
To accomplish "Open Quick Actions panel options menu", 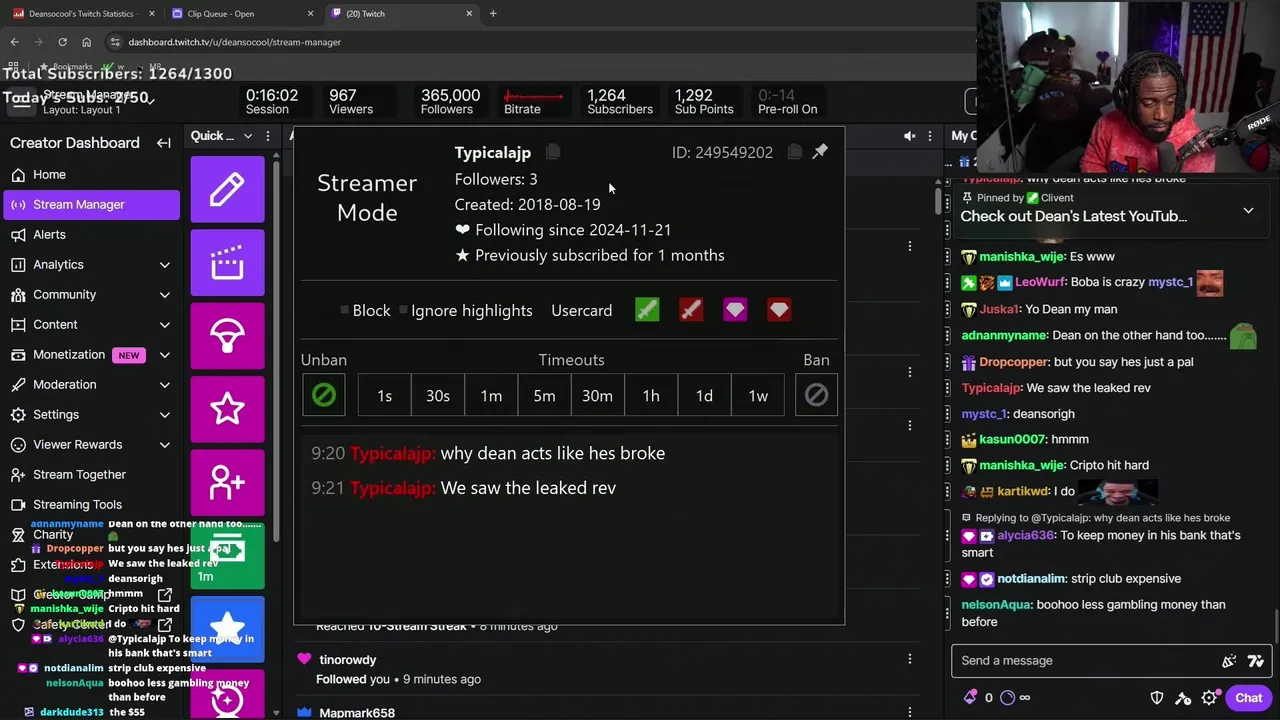I will 268,136.
